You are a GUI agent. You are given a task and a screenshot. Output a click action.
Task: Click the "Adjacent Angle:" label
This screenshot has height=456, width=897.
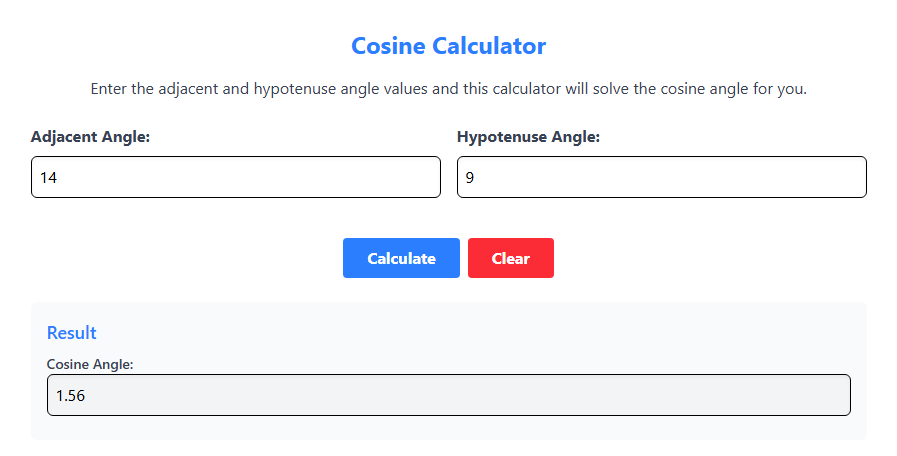coord(91,137)
